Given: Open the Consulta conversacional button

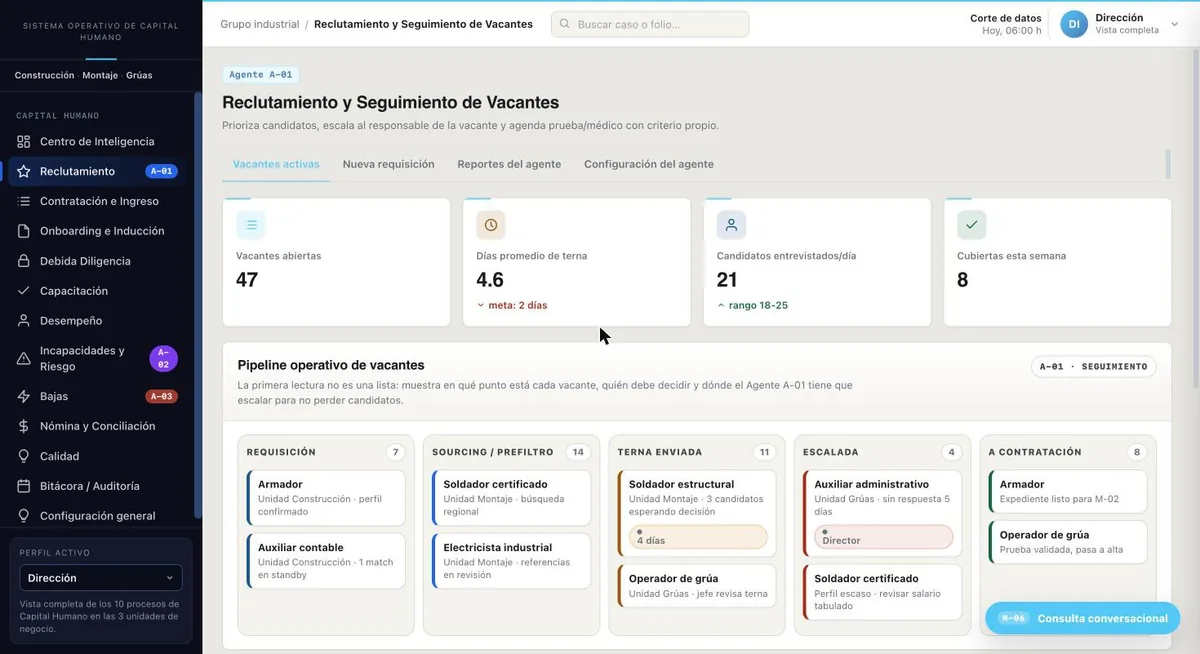Looking at the screenshot, I should pyautogui.click(x=1083, y=619).
